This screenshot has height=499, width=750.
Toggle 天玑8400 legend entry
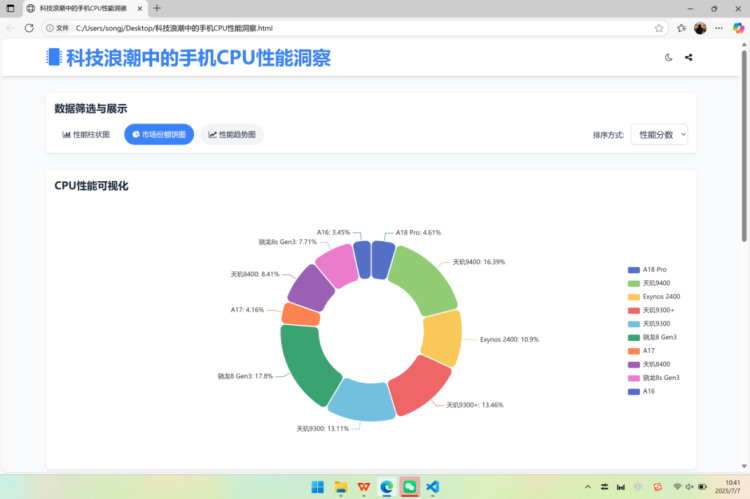point(649,364)
